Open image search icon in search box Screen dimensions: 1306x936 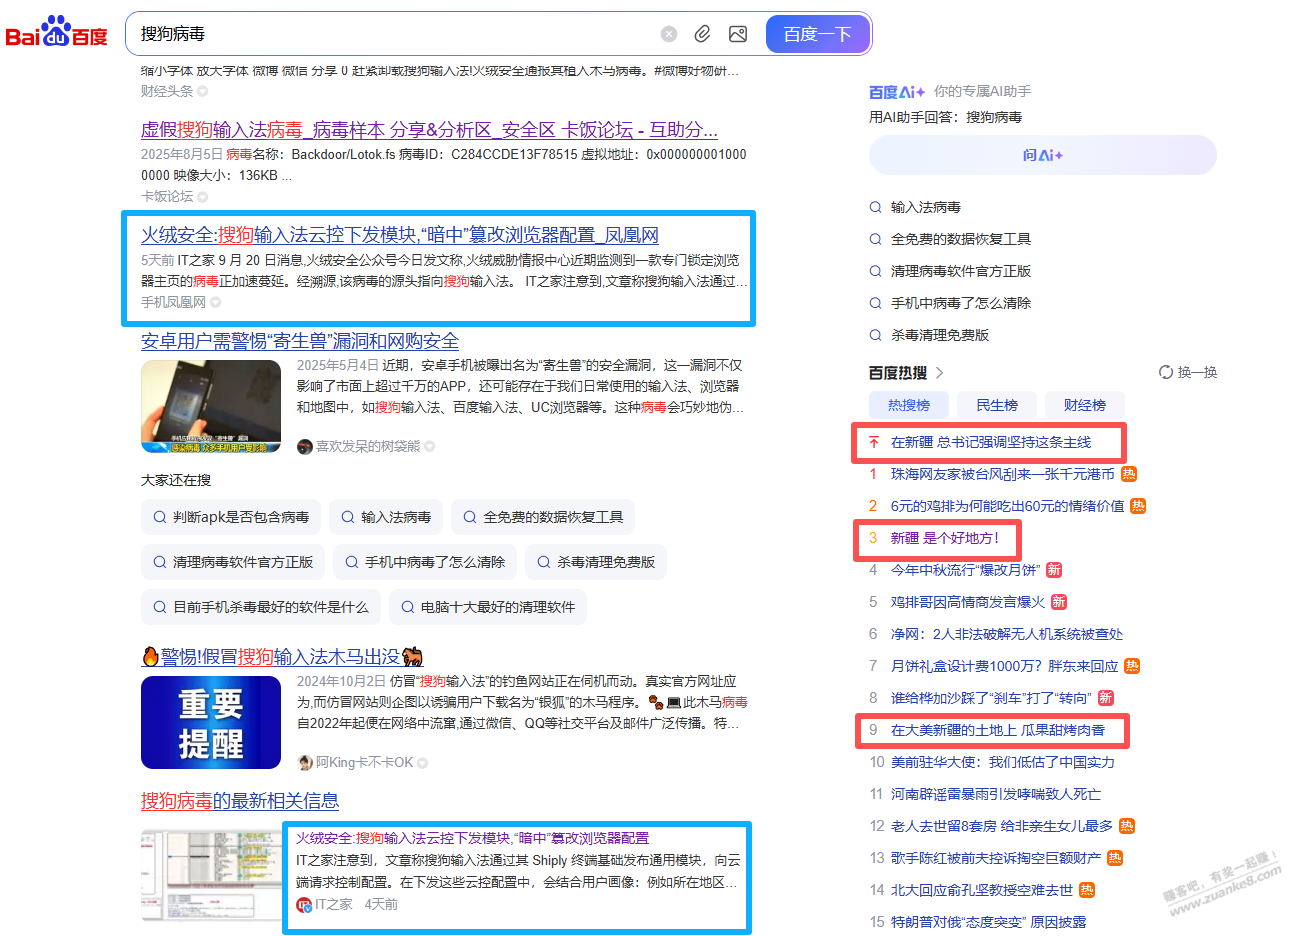738,34
